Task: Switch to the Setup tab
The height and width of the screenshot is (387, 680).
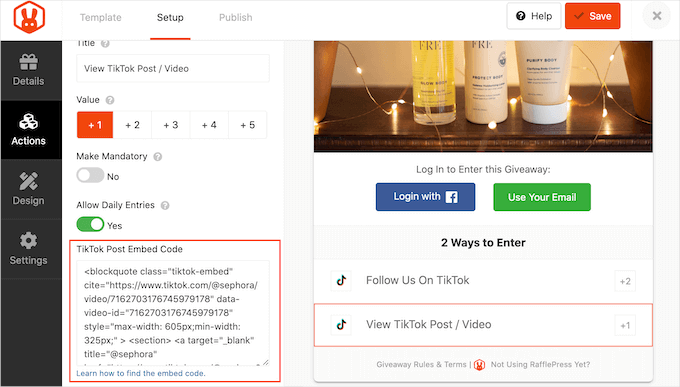Action: pyautogui.click(x=170, y=17)
